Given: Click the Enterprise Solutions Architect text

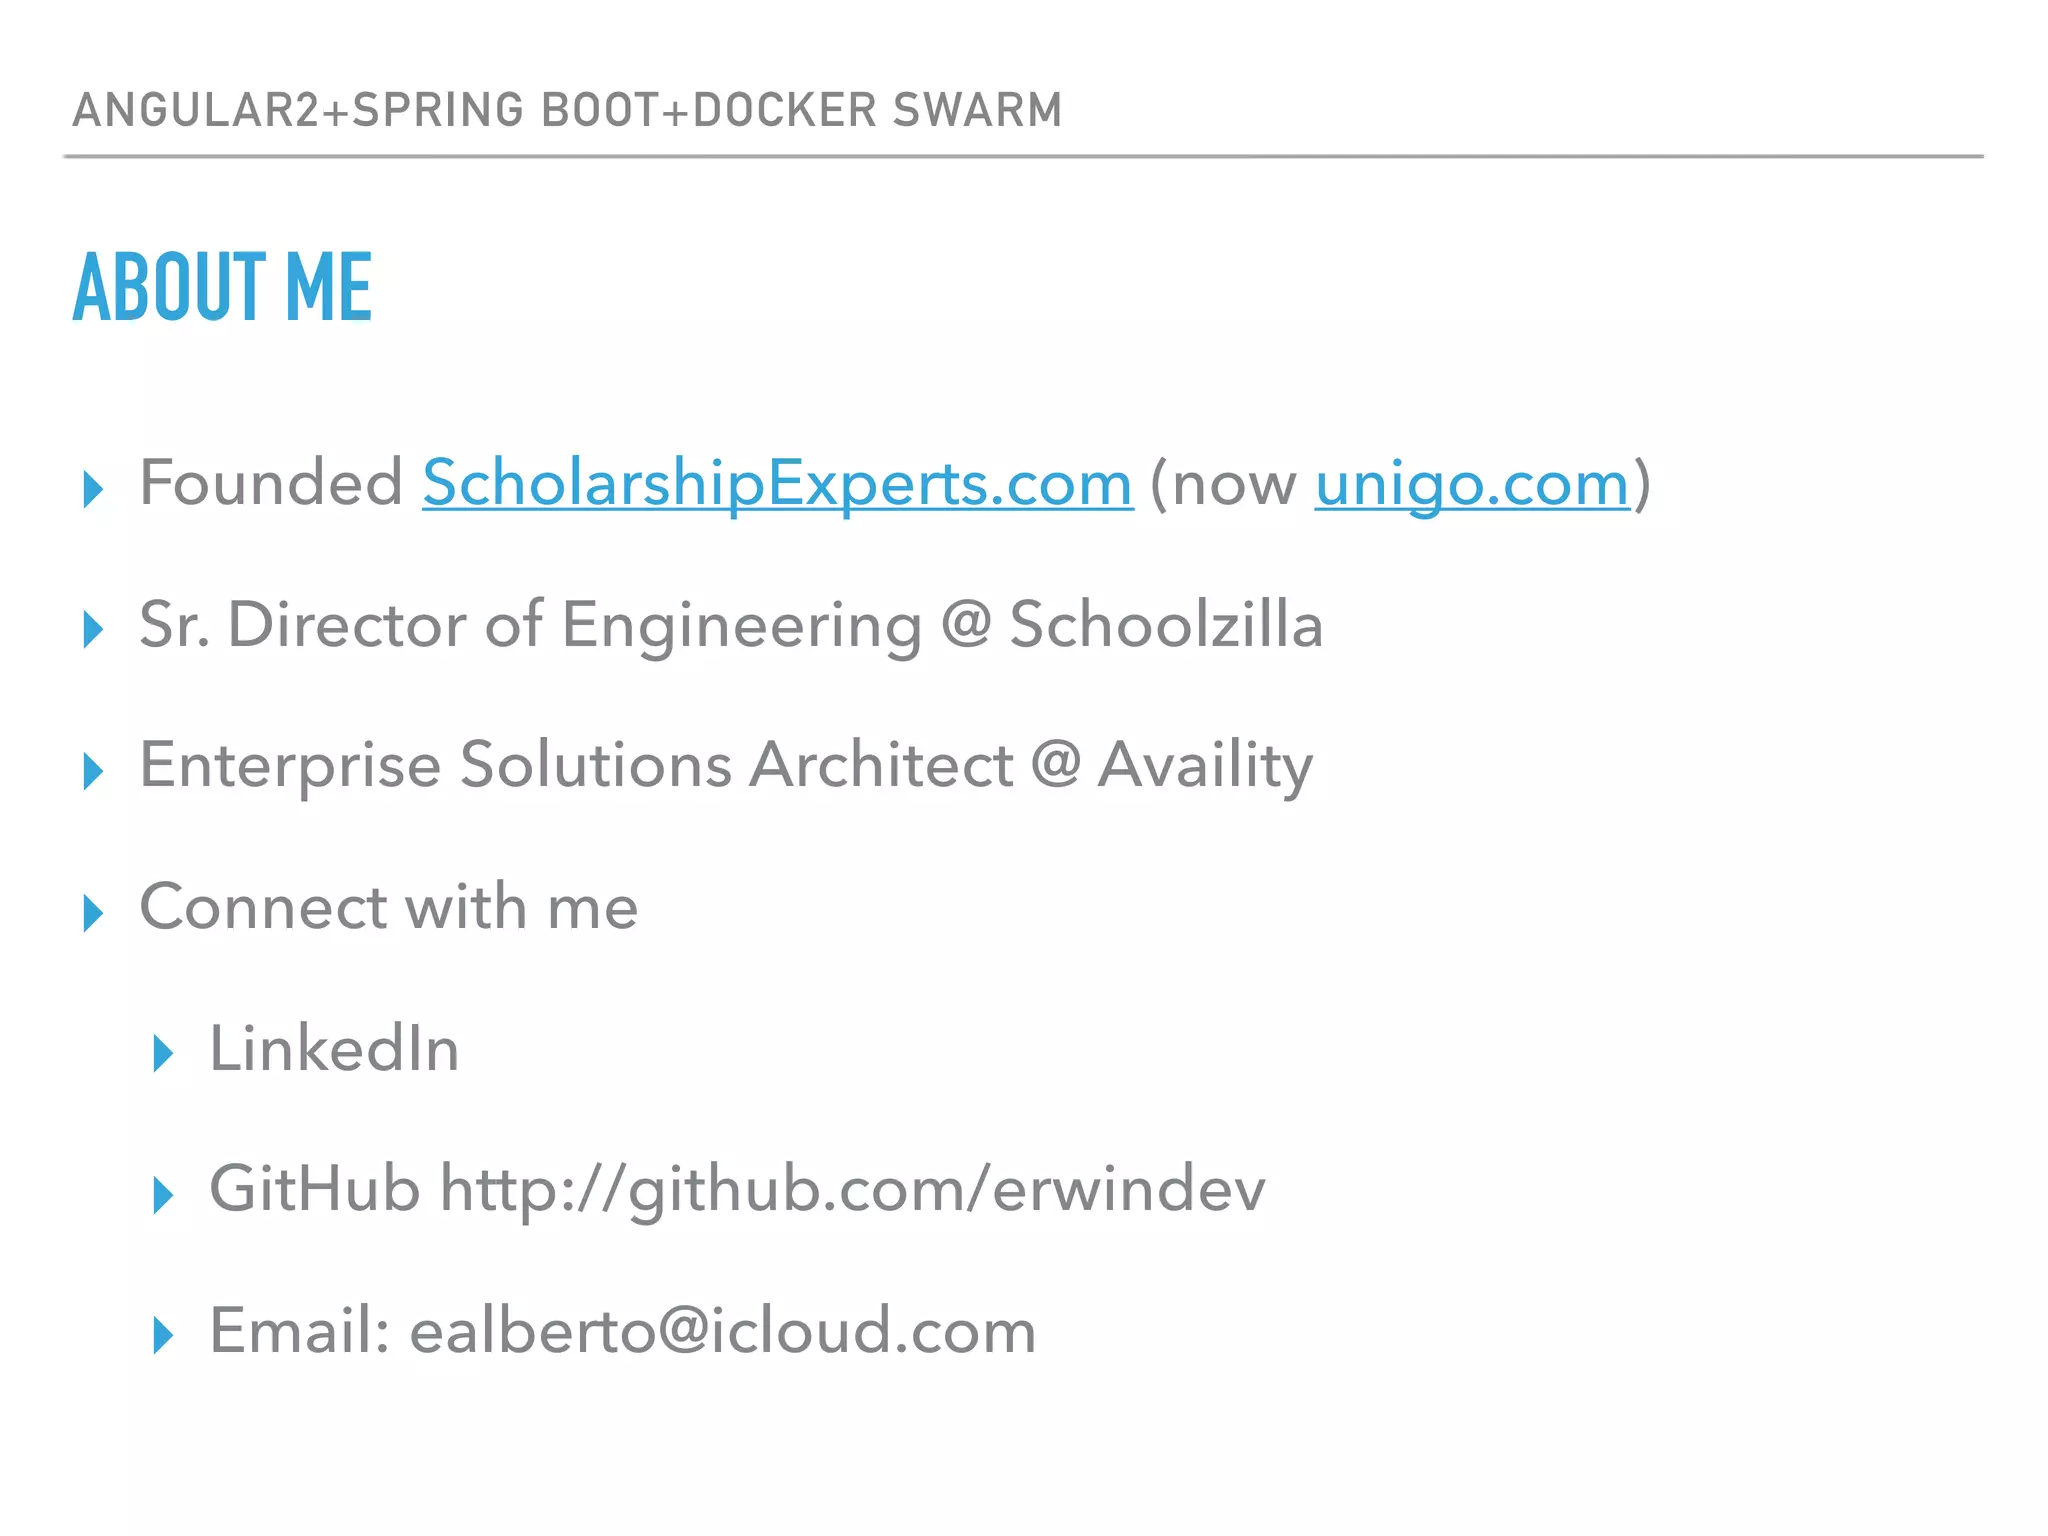Looking at the screenshot, I should (576, 766).
